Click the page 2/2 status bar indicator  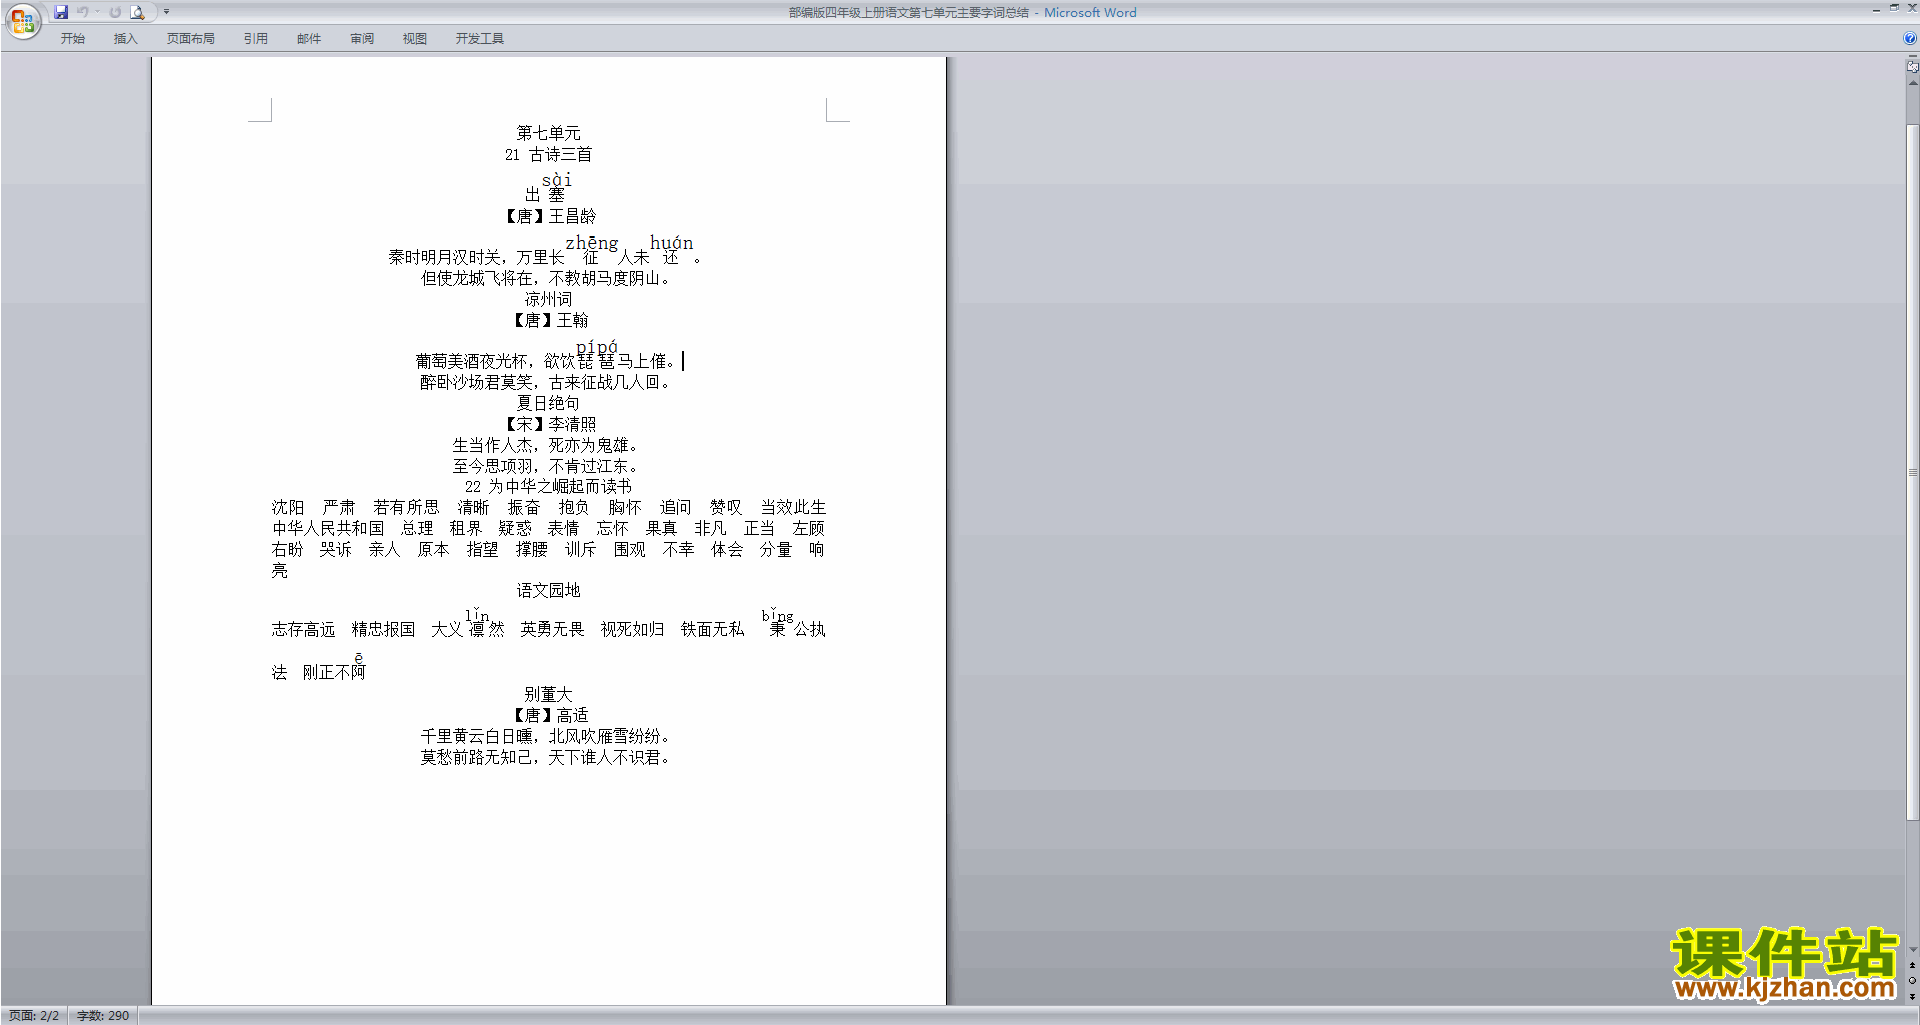point(34,1015)
